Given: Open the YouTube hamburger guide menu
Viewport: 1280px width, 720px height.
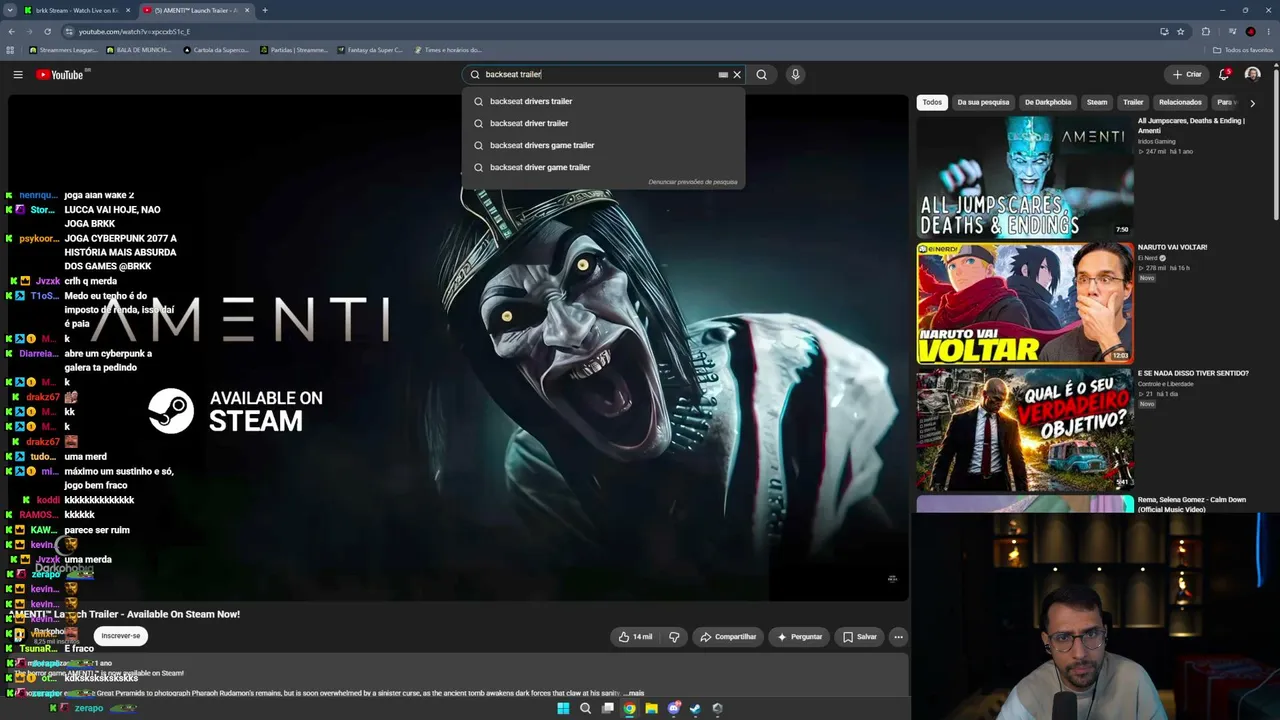Looking at the screenshot, I should coord(17,74).
